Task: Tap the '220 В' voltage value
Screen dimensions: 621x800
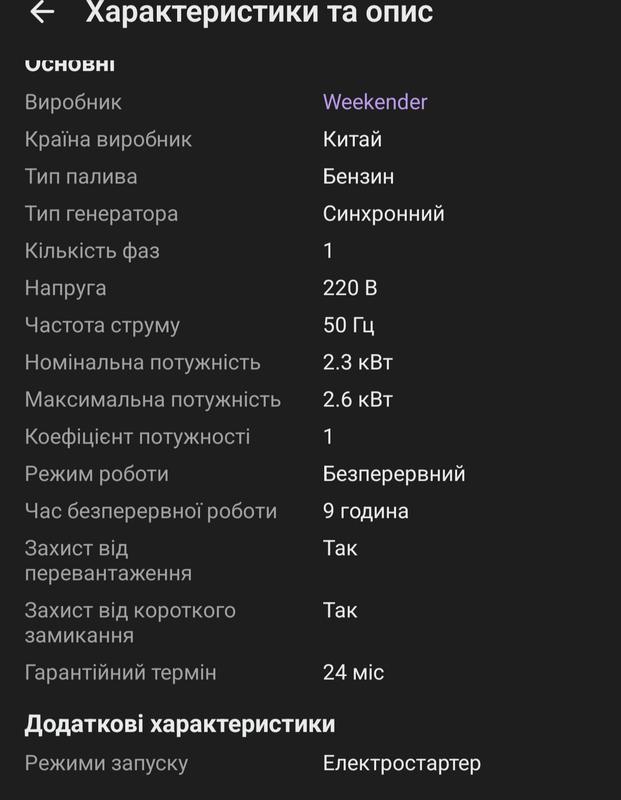Action: [350, 288]
